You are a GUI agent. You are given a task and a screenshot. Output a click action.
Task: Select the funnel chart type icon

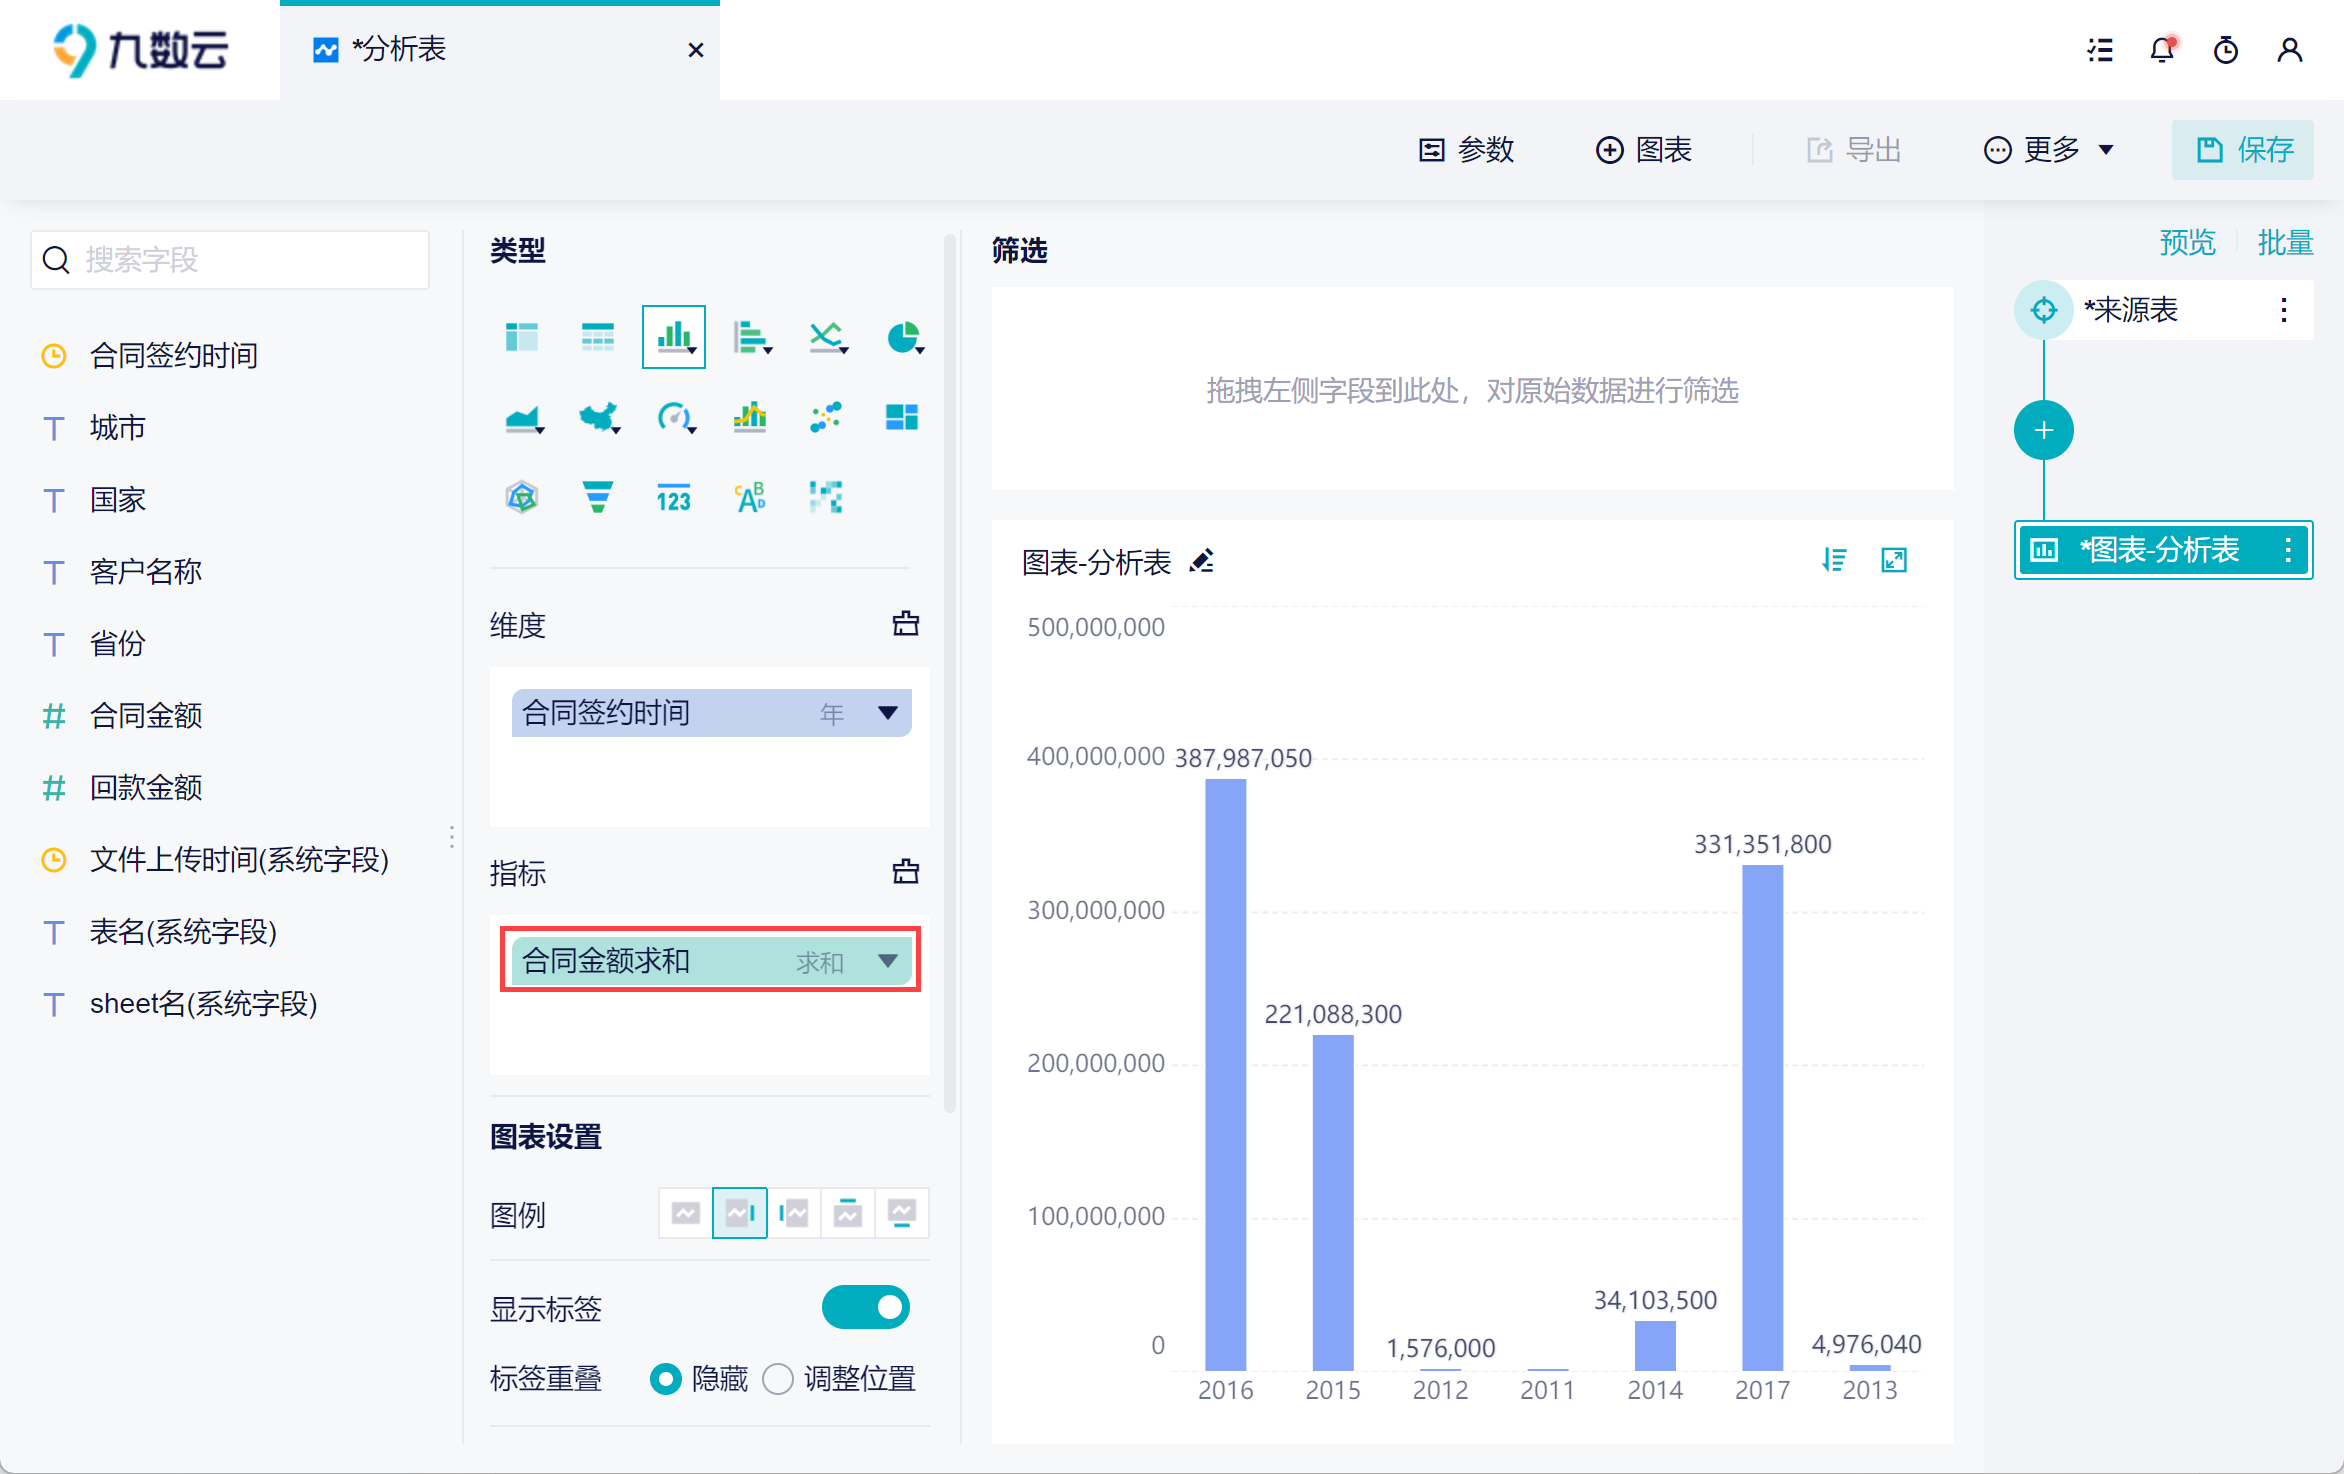tap(598, 497)
